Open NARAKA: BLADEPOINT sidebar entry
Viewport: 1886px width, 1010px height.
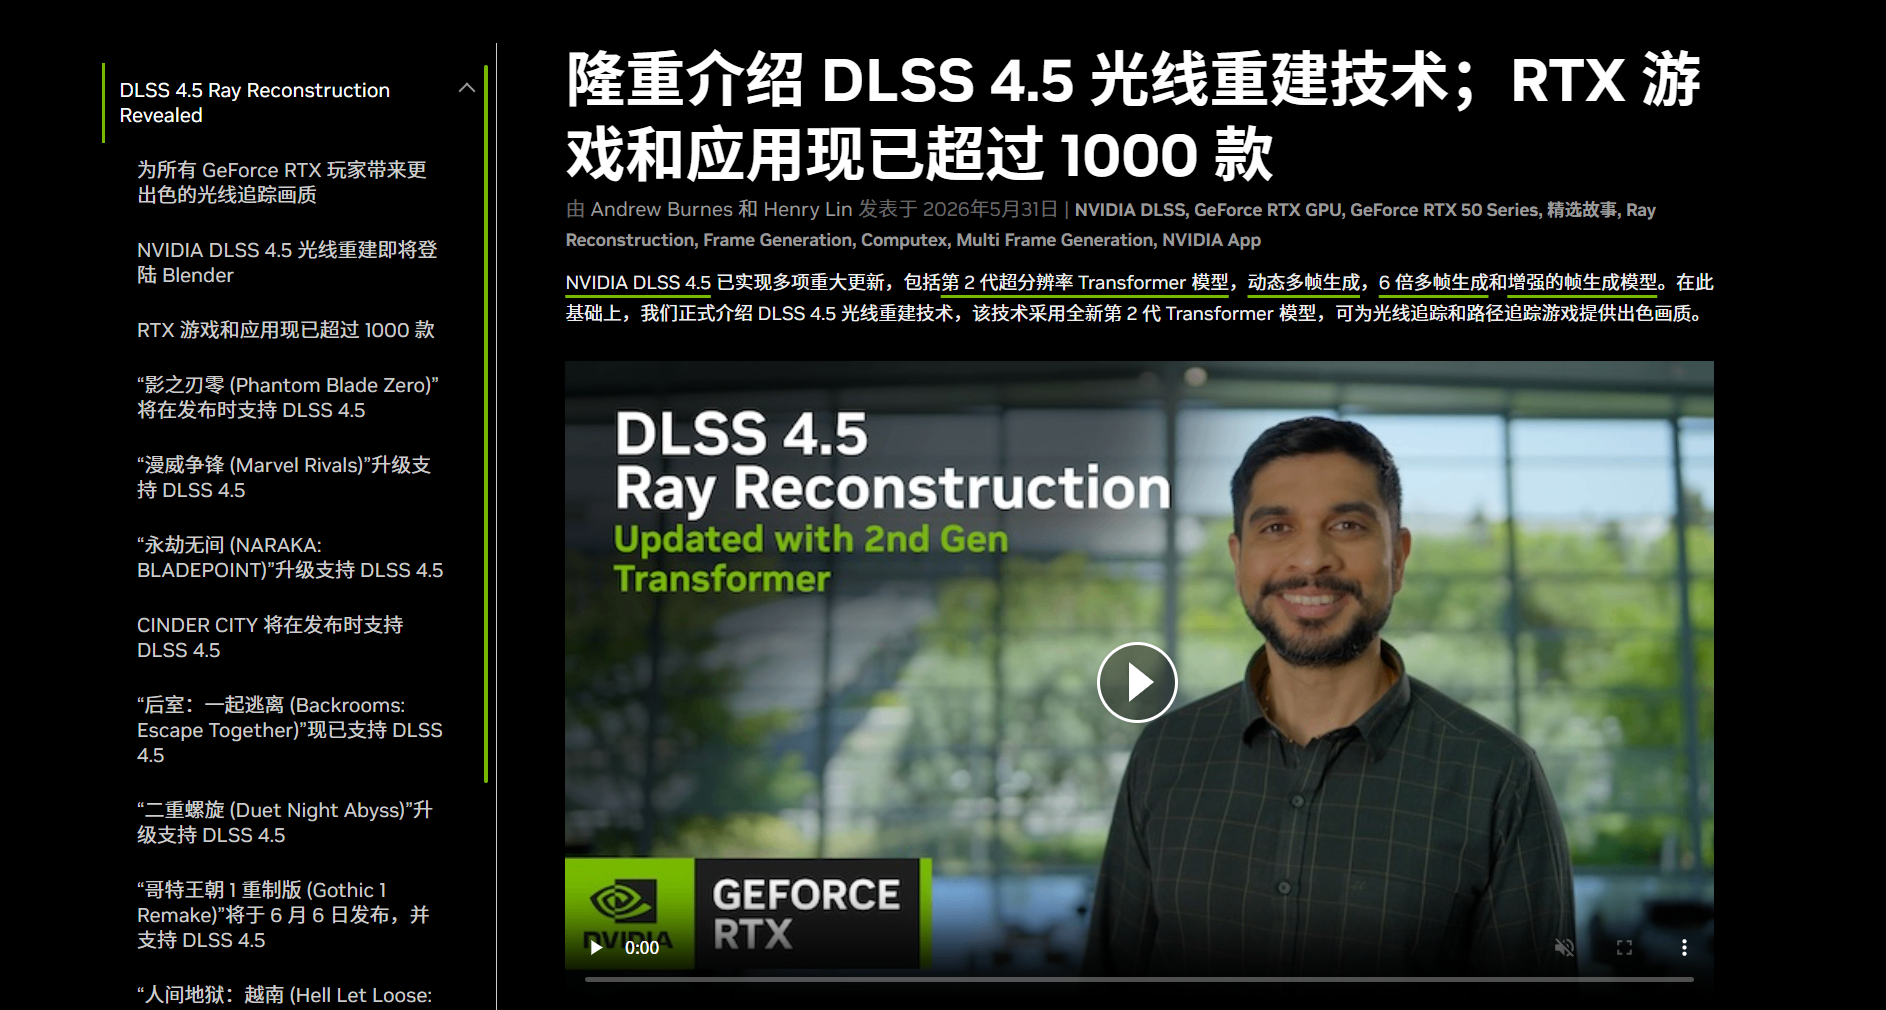click(x=290, y=557)
